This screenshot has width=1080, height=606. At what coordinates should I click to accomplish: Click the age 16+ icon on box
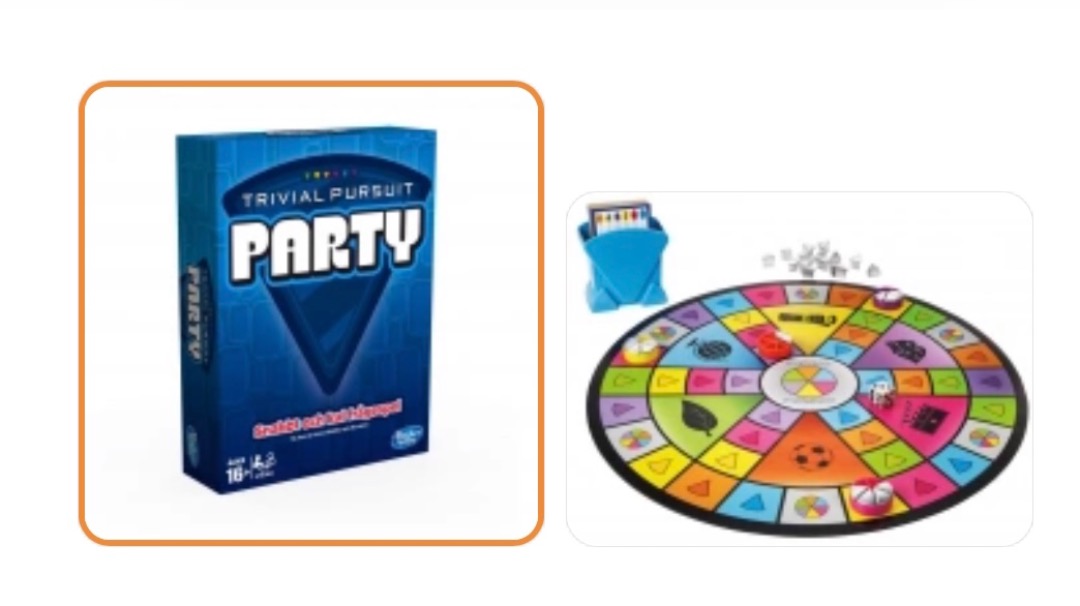(x=237, y=472)
